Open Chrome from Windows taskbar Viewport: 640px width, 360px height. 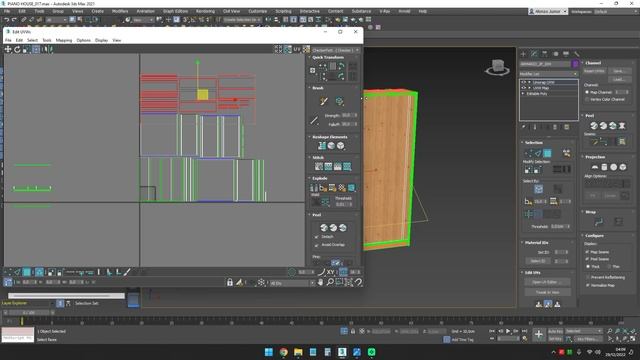(283, 352)
